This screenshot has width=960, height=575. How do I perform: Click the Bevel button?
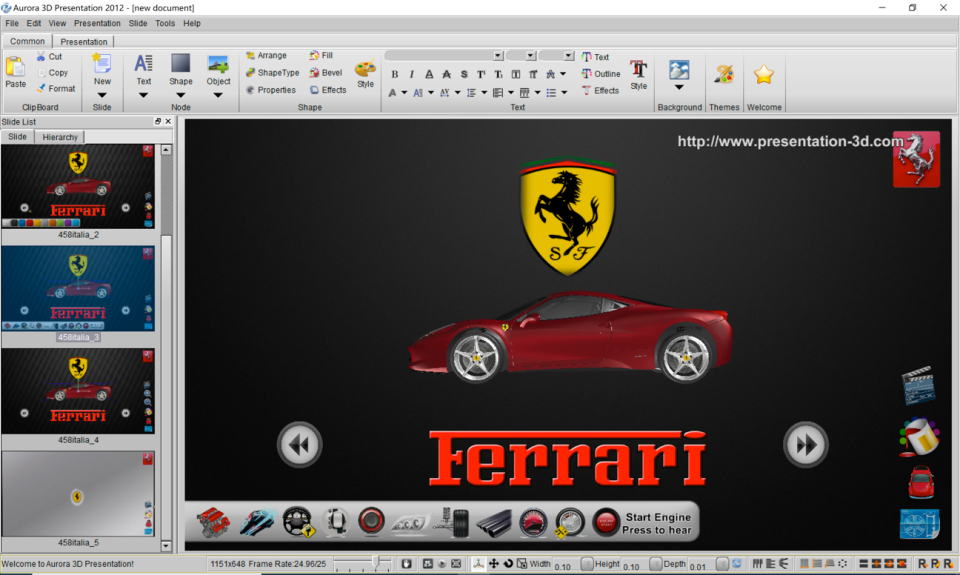(x=326, y=72)
